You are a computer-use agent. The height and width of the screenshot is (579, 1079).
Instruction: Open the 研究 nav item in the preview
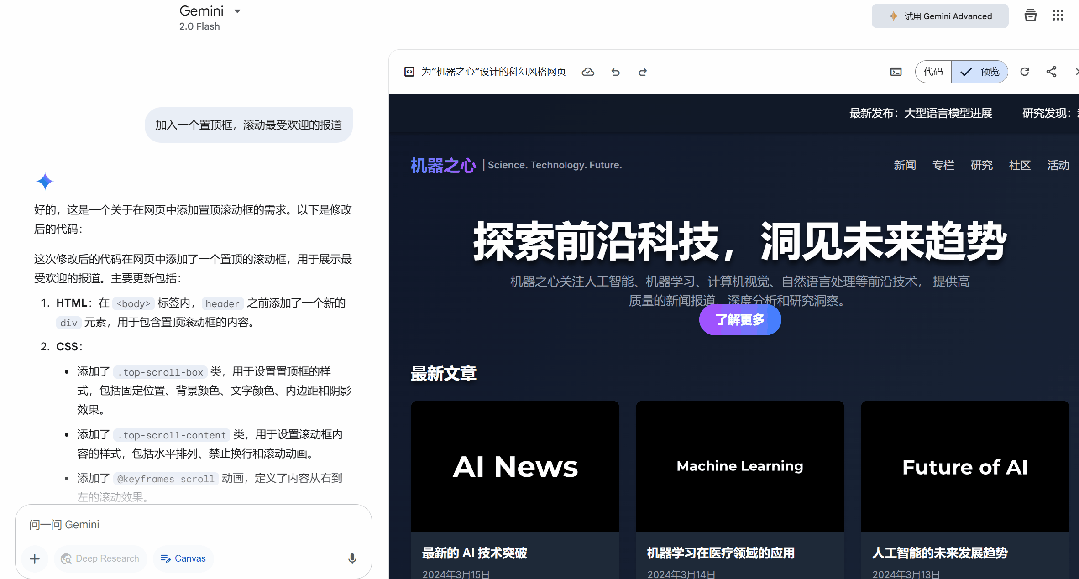click(981, 165)
